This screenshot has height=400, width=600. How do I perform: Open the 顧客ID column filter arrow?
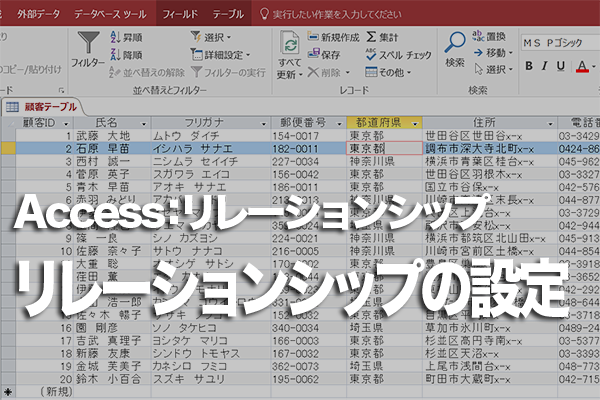(x=66, y=124)
